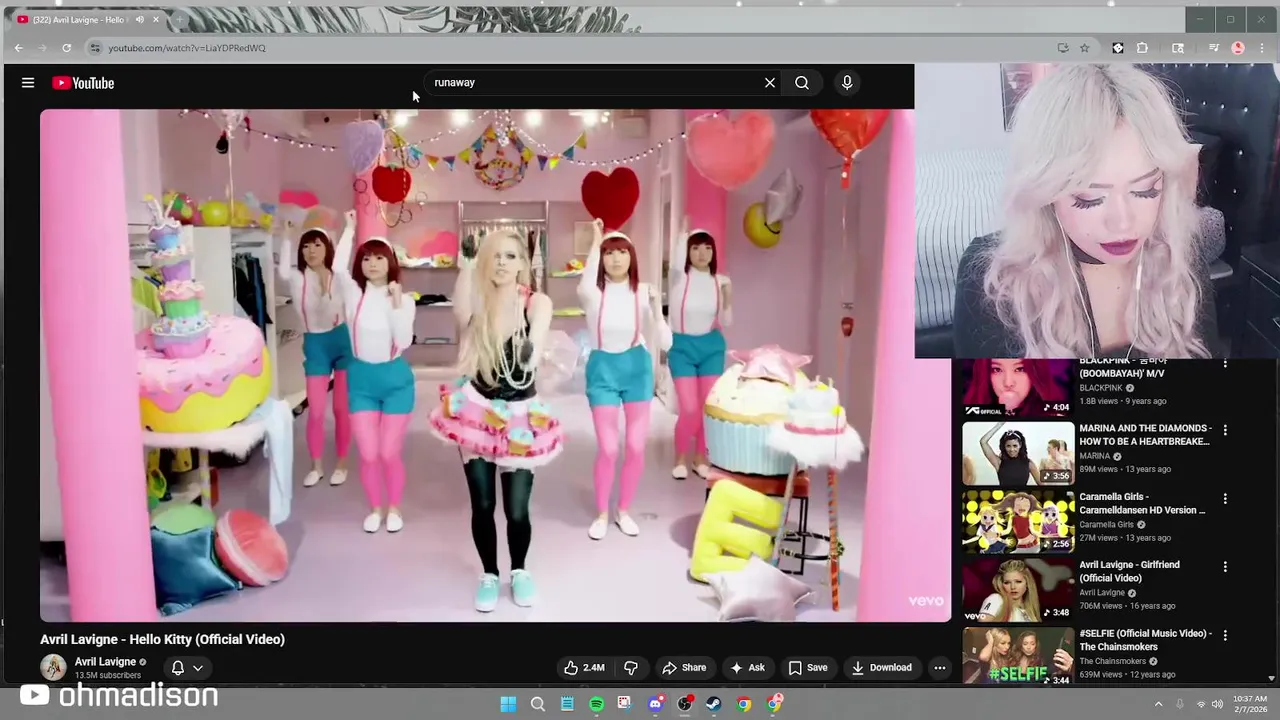Click the youtube.com address bar URL
1280x720 pixels.
click(187, 48)
